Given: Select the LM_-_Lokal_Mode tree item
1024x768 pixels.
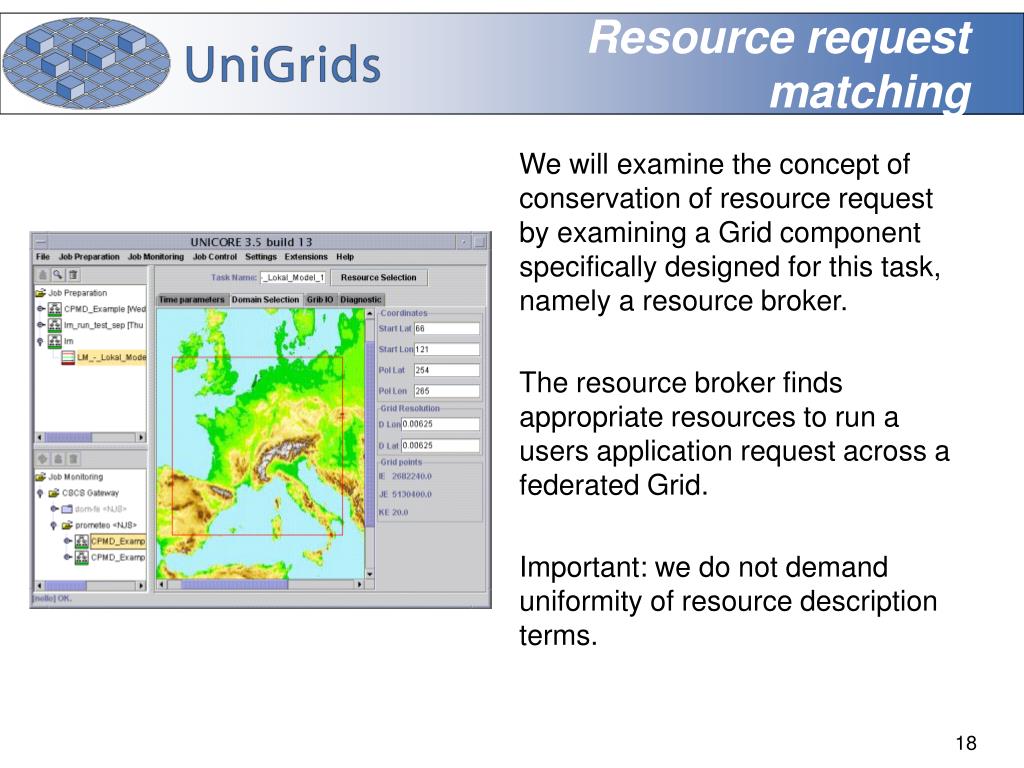Looking at the screenshot, I should tap(111, 357).
